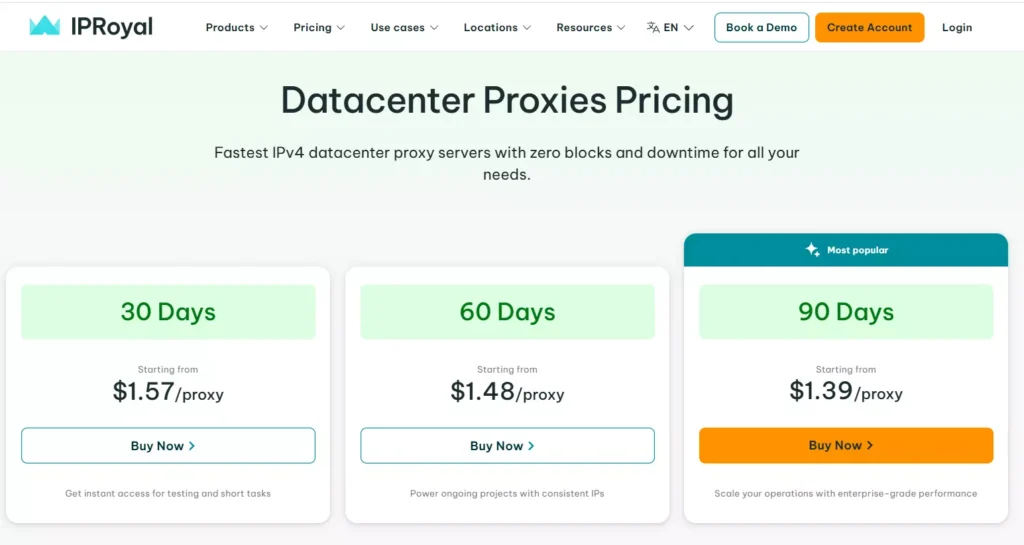1024x545 pixels.
Task: Select the 90 Days green plan header
Action: (846, 312)
